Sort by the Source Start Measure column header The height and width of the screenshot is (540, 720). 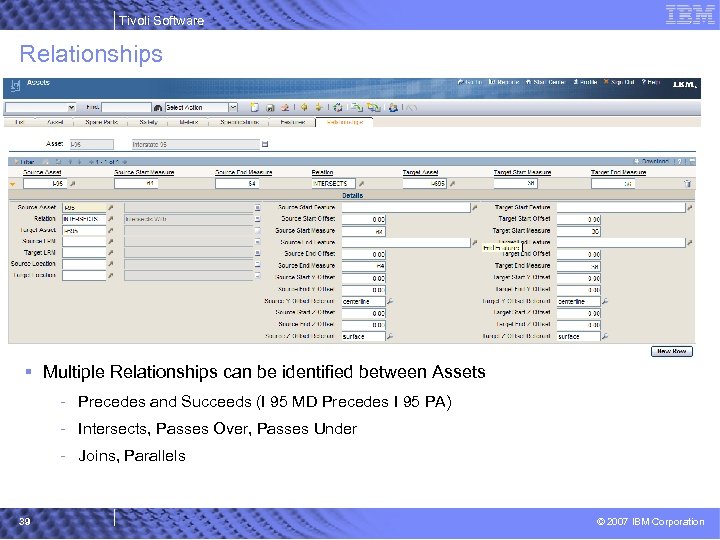coord(144,172)
